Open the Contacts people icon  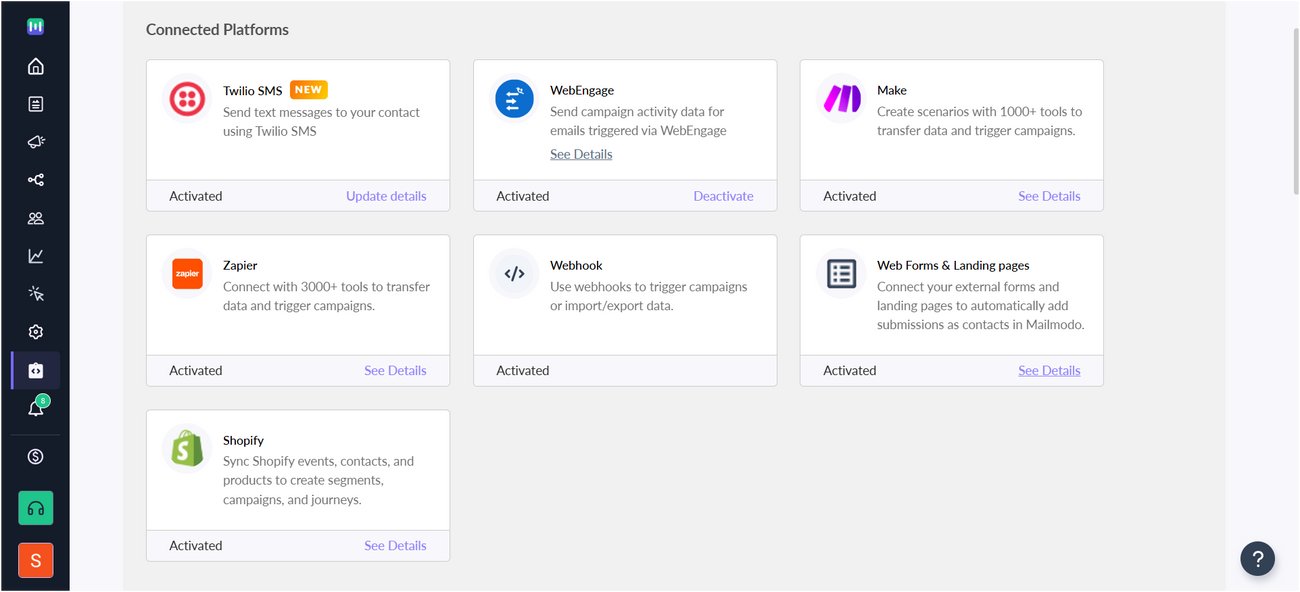pyautogui.click(x=35, y=218)
